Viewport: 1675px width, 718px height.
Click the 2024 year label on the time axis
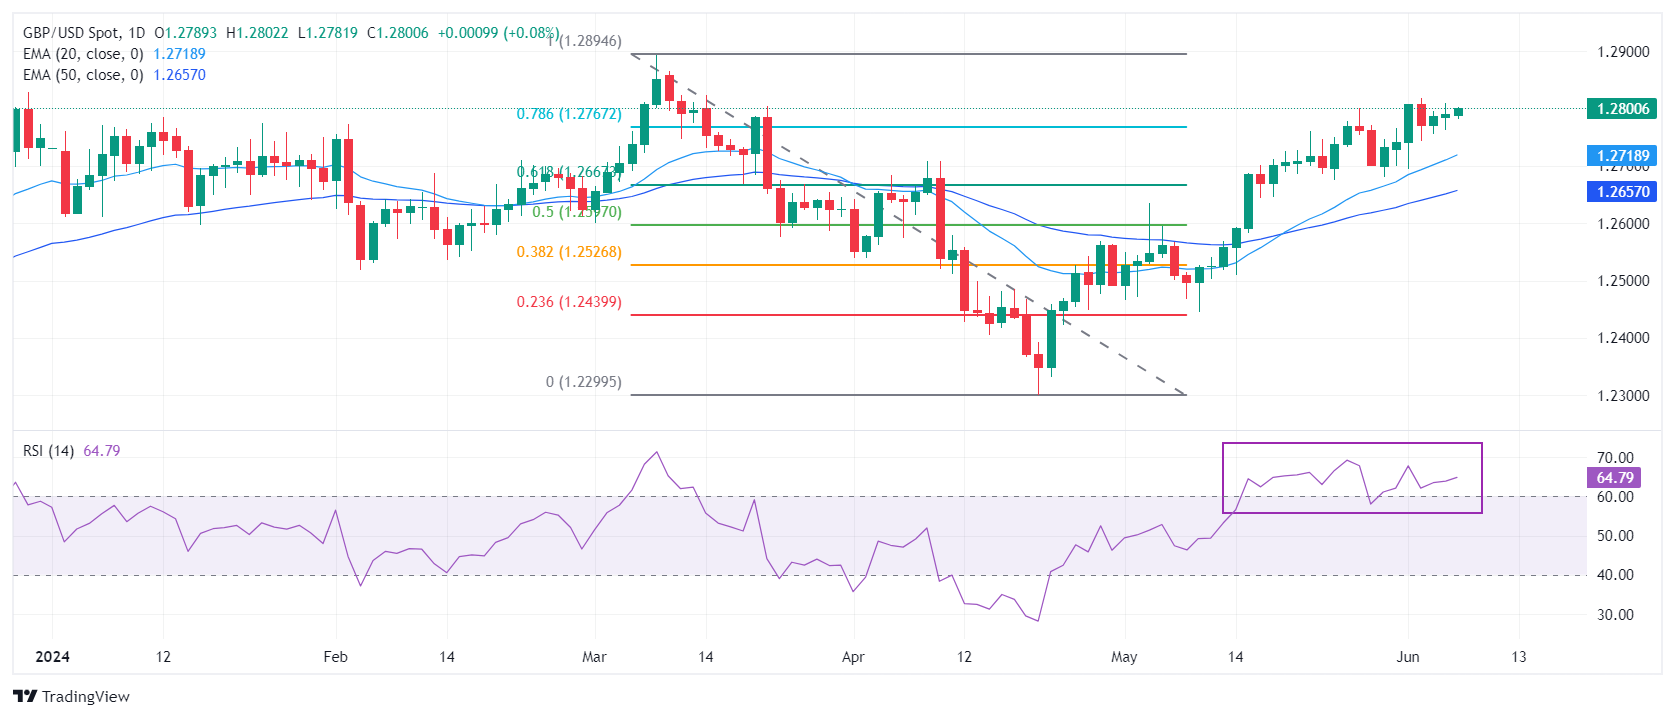52,657
